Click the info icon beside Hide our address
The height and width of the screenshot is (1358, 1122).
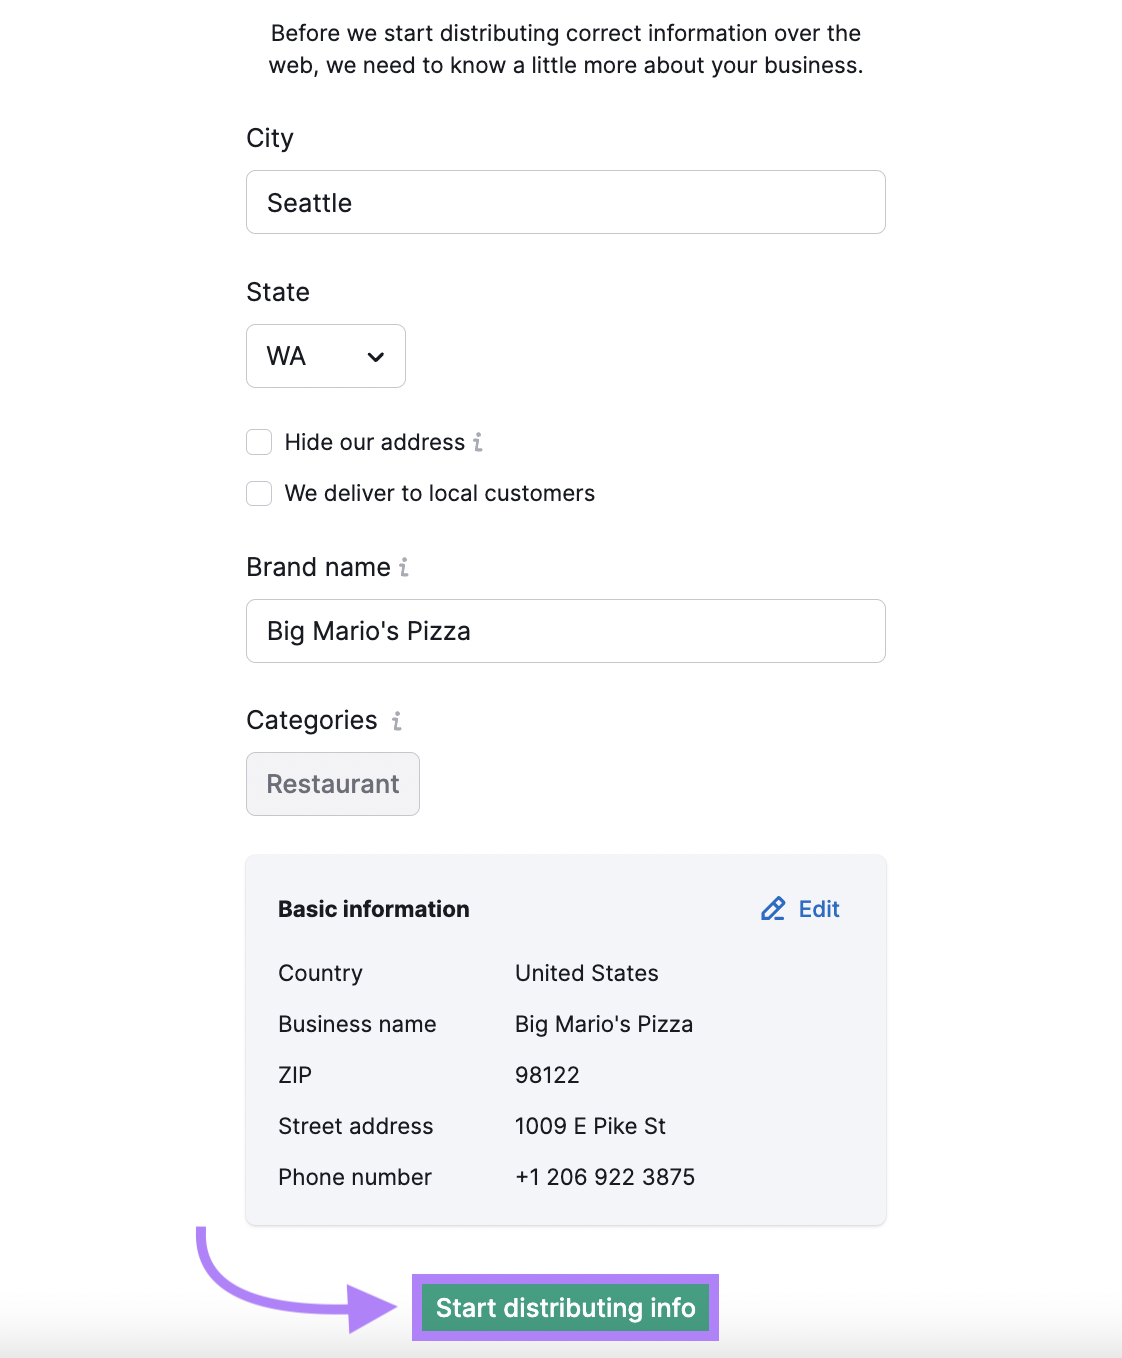tap(477, 442)
